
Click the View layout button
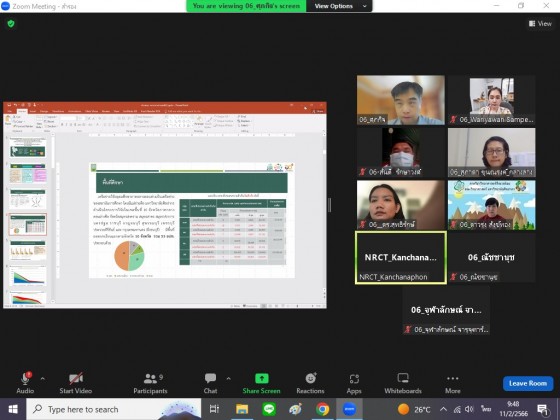click(540, 24)
